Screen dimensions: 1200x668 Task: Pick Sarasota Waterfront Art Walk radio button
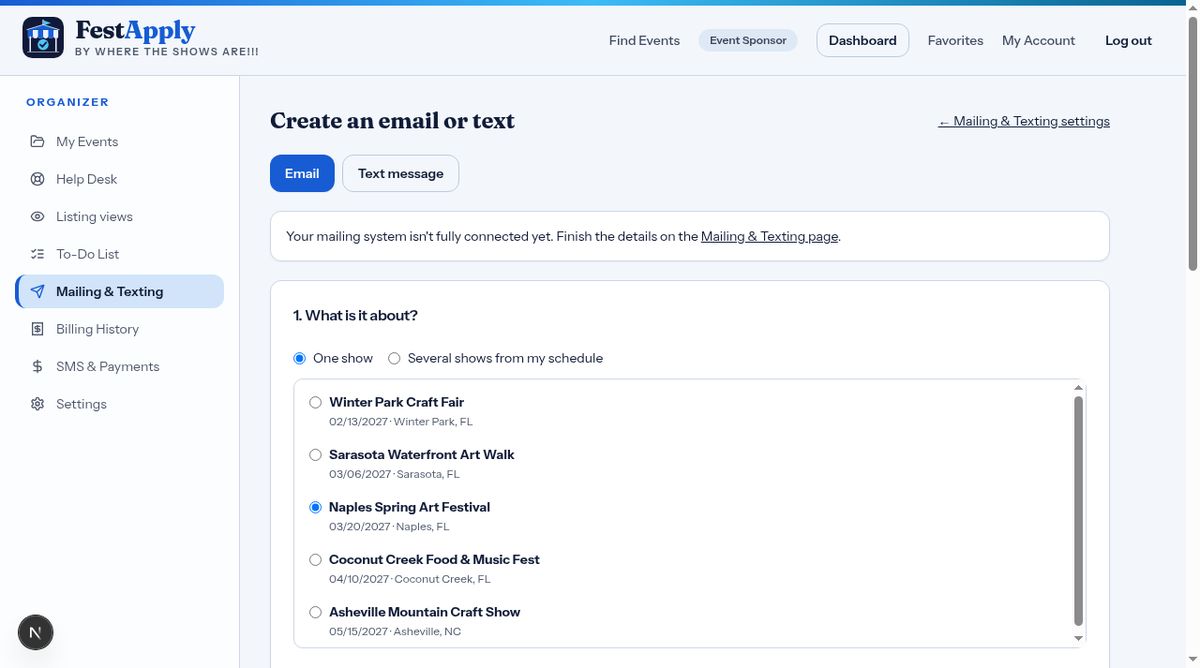click(316, 455)
